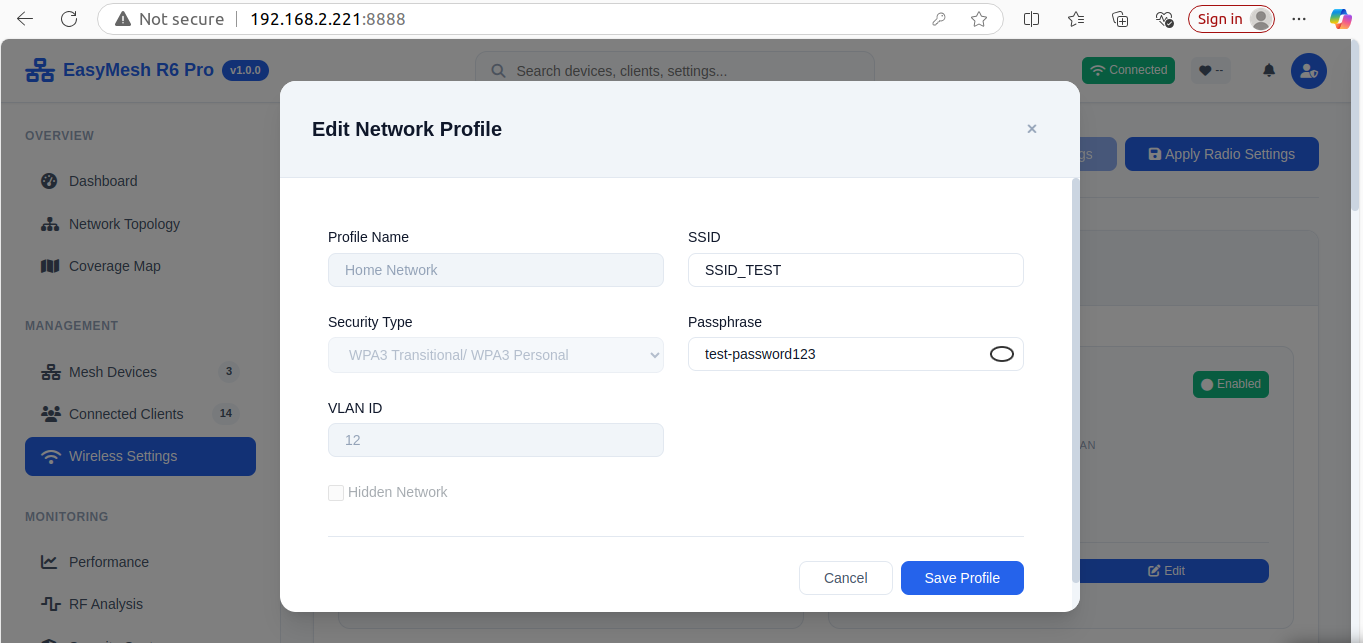The height and width of the screenshot is (643, 1363).
Task: Click the Performance chart icon
Action: 50,562
